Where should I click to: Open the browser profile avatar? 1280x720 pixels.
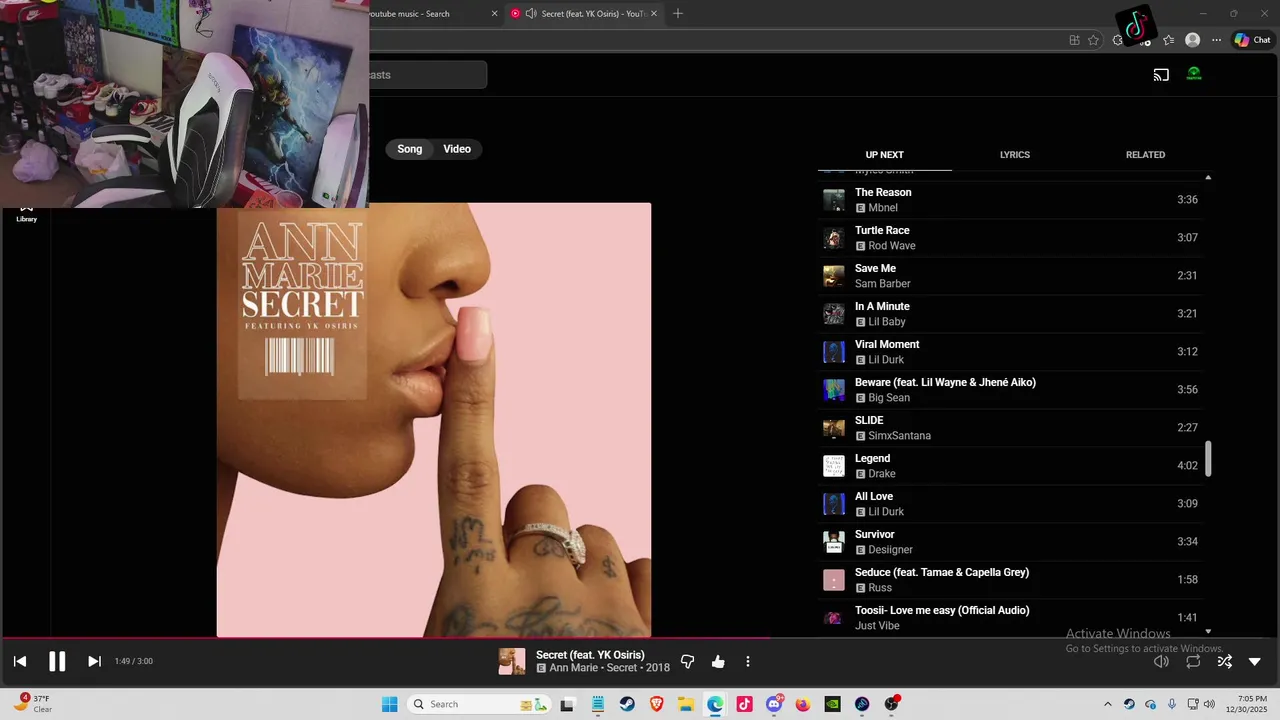[1192, 40]
